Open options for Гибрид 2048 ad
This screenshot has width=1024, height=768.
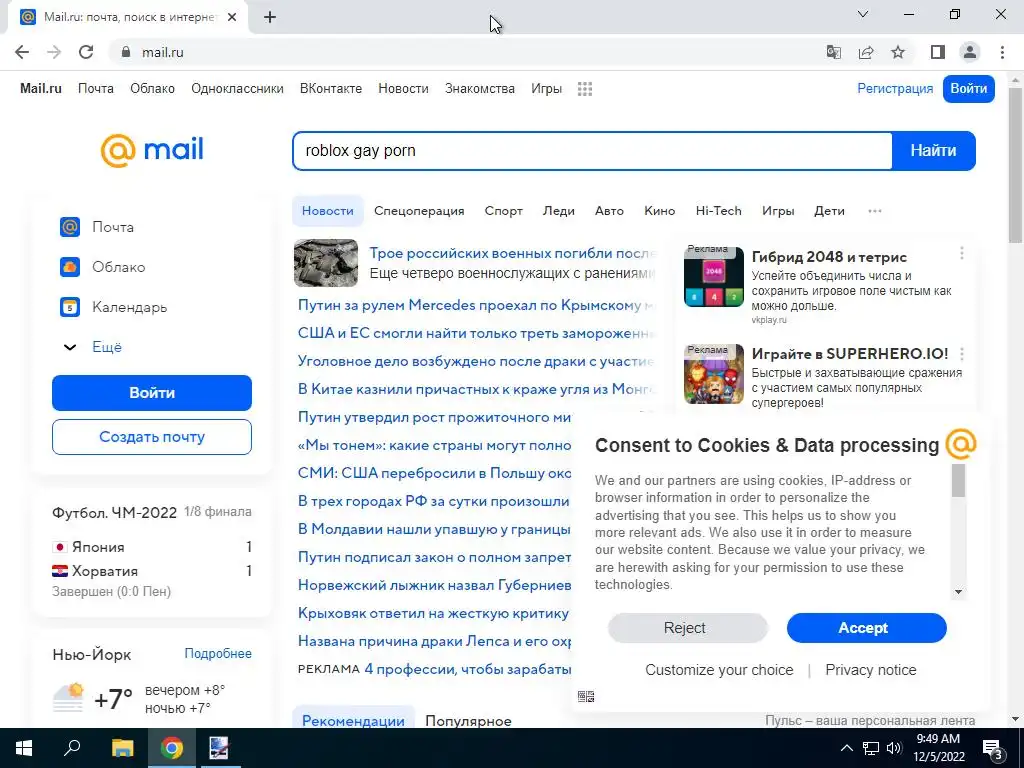point(961,253)
